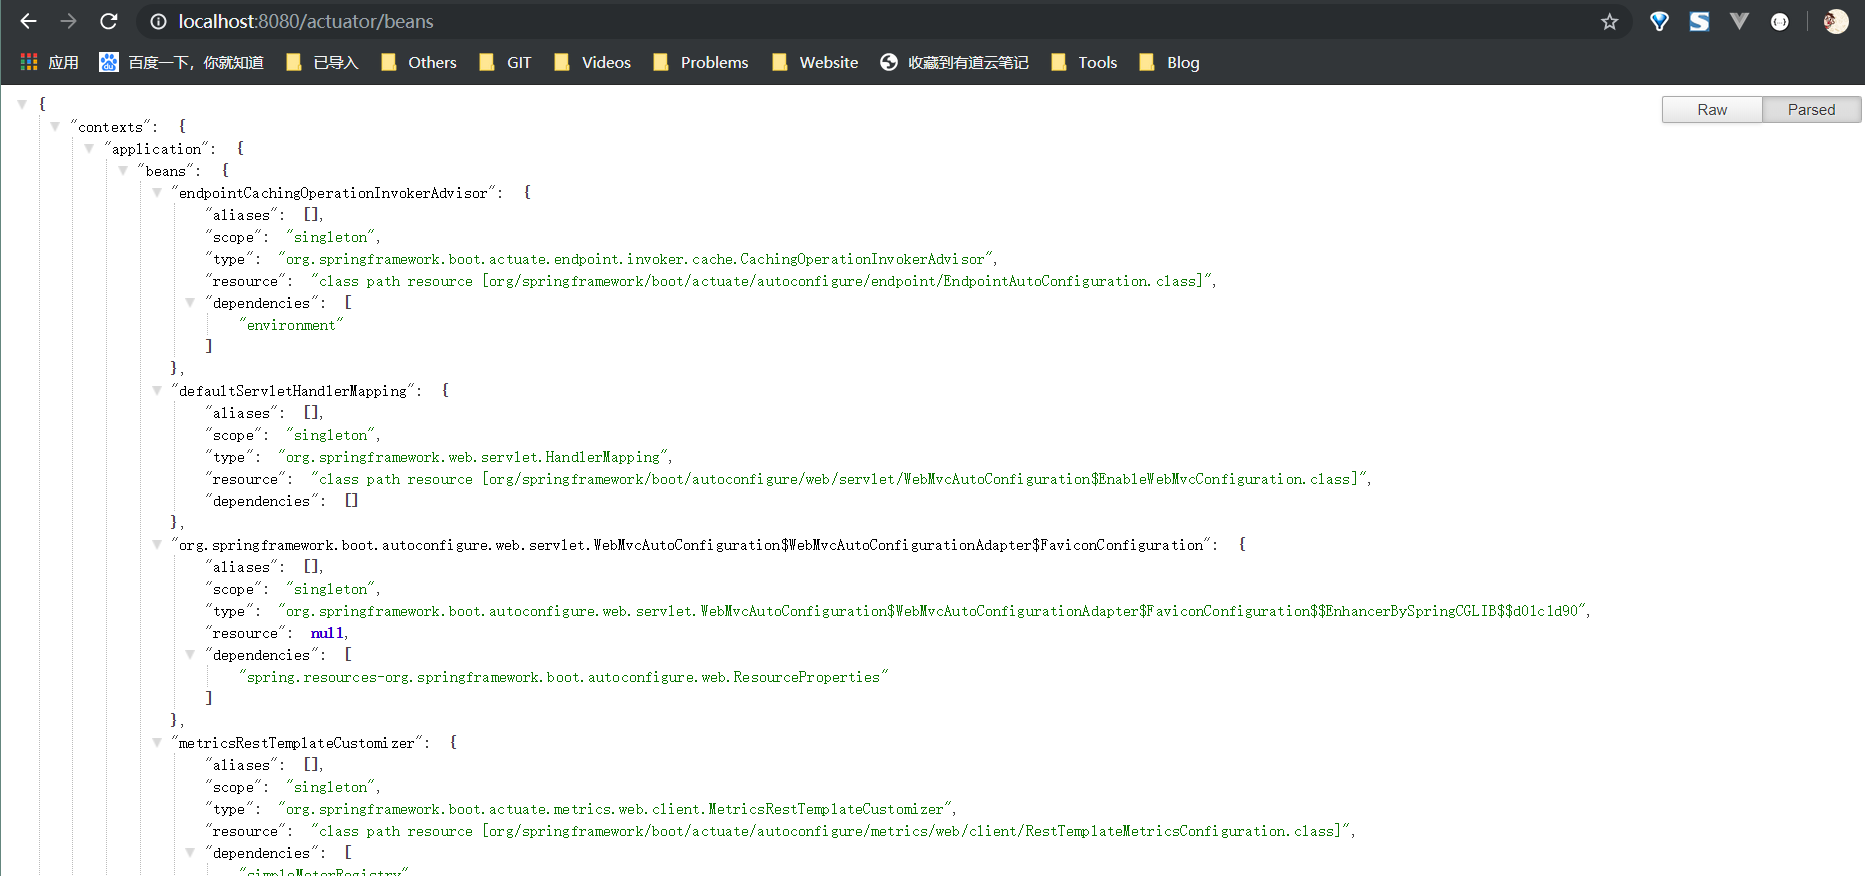Click the ResourceProperties dependency string
This screenshot has width=1865, height=876.
pos(563,677)
